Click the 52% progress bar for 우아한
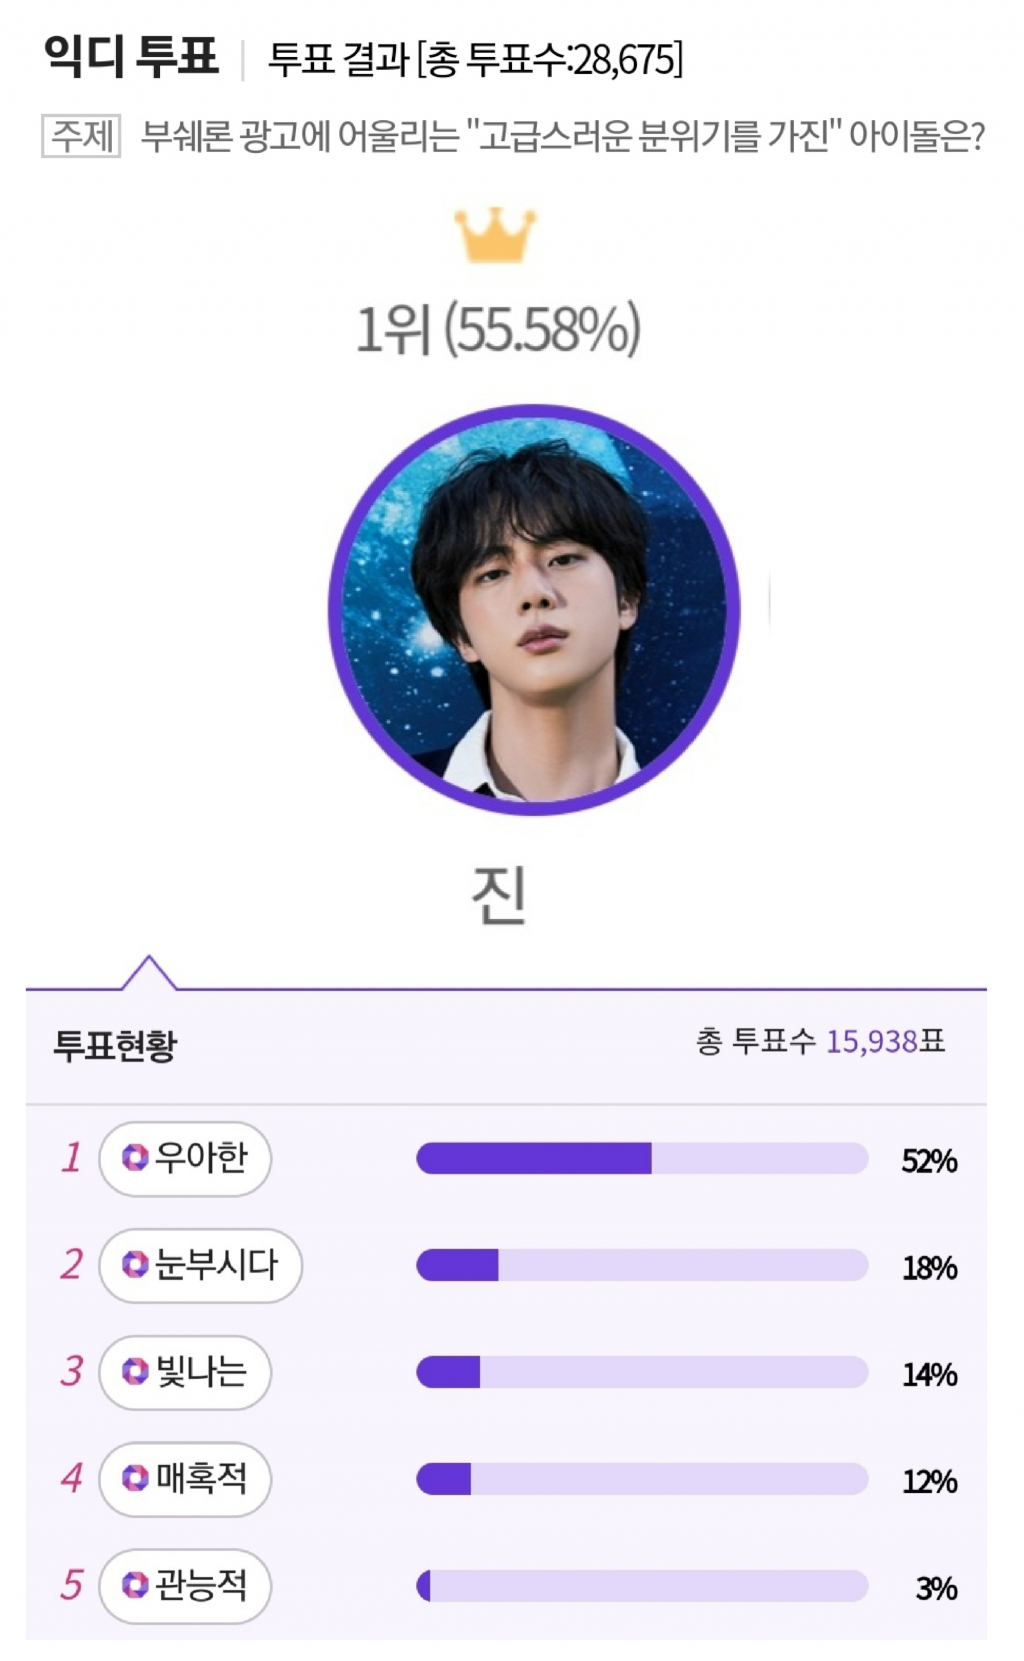The height and width of the screenshot is (1661, 1024). [642, 1158]
